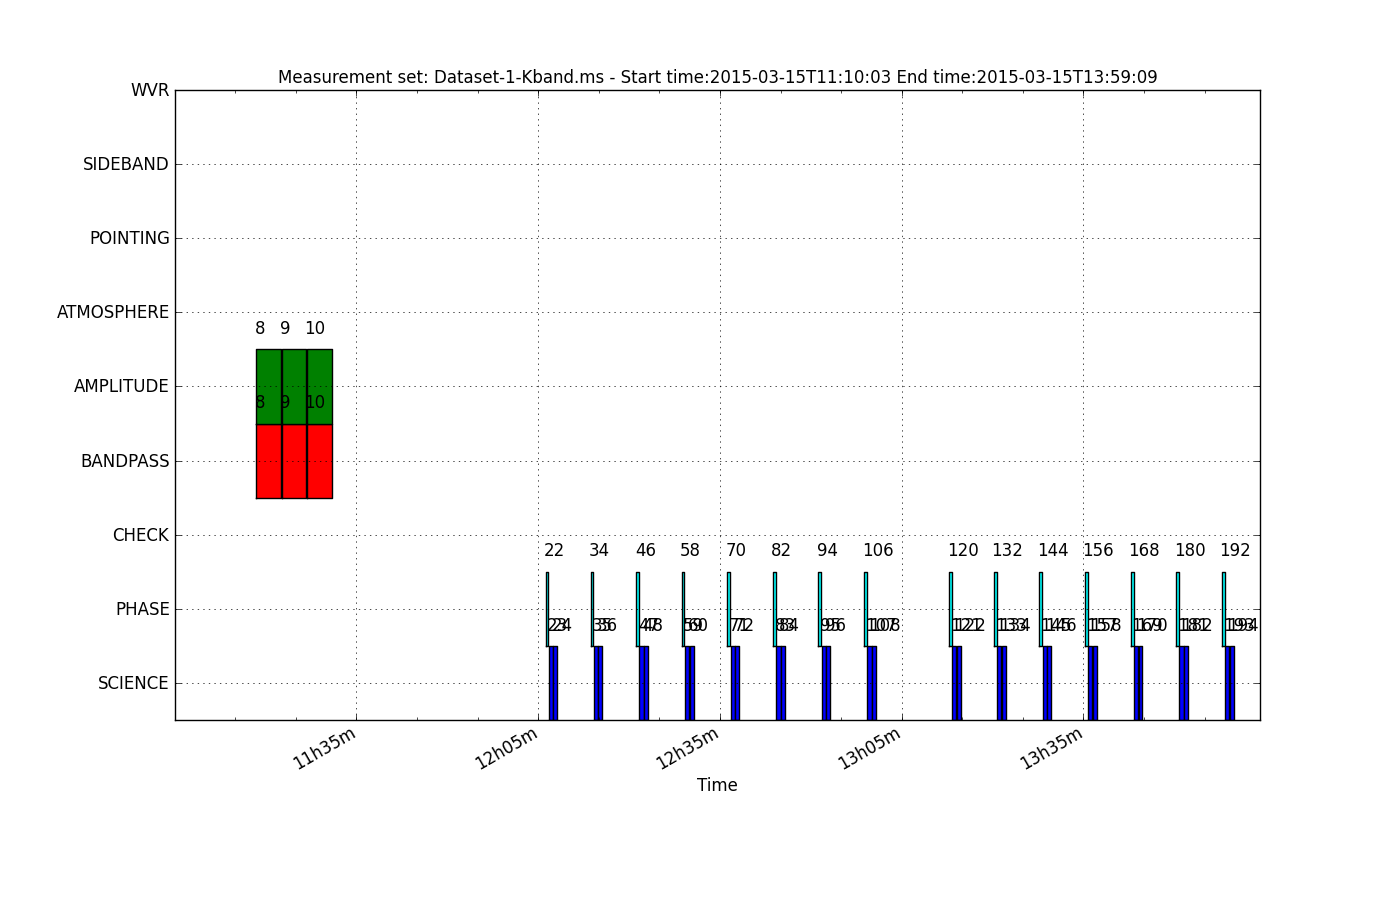
Task: Click the scan label 120 above PHASE
Action: coord(963,551)
